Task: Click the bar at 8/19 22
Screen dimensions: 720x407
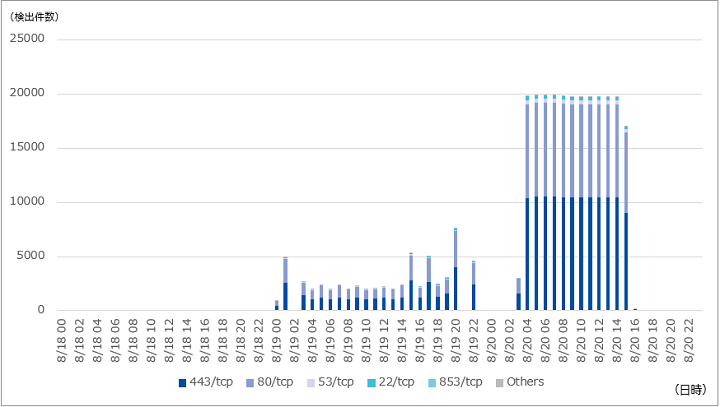Action: click(x=473, y=285)
